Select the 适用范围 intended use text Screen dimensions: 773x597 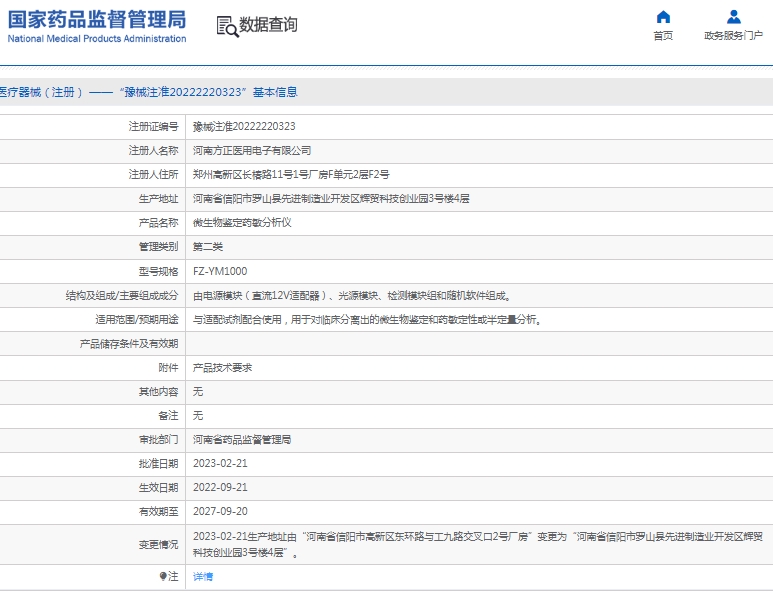(368, 319)
